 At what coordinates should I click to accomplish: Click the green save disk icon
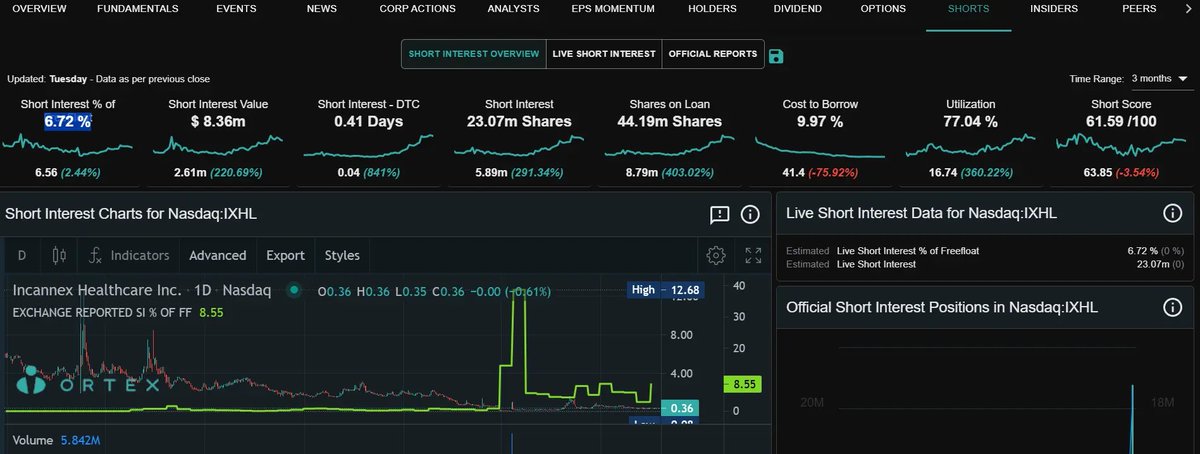(776, 55)
